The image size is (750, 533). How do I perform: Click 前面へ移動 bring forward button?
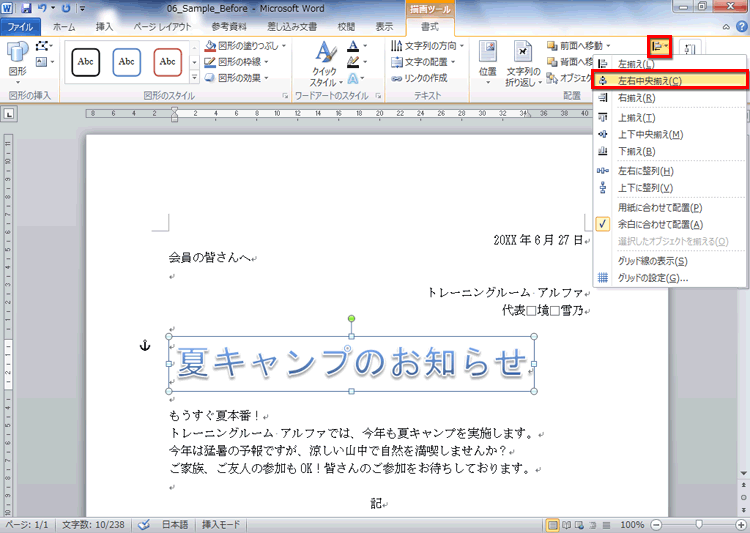pos(575,46)
